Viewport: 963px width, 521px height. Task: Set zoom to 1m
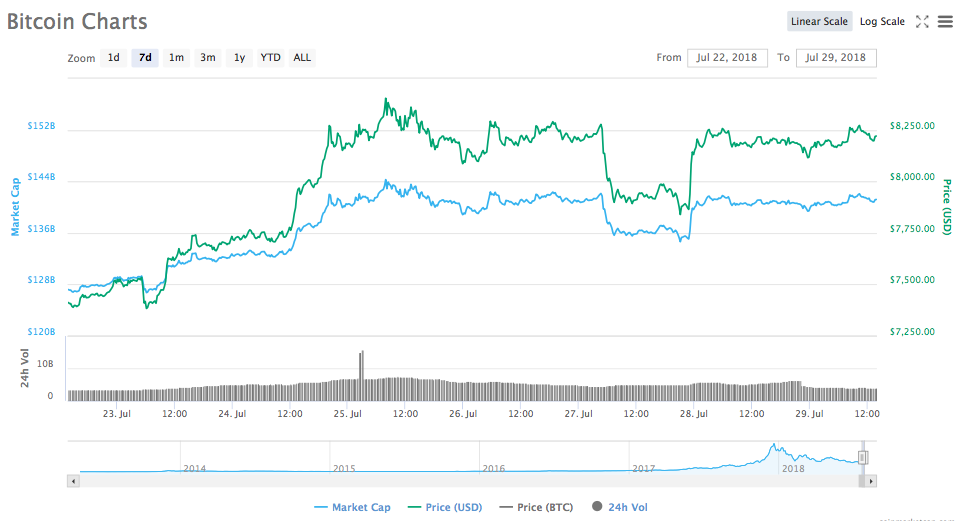(x=176, y=58)
